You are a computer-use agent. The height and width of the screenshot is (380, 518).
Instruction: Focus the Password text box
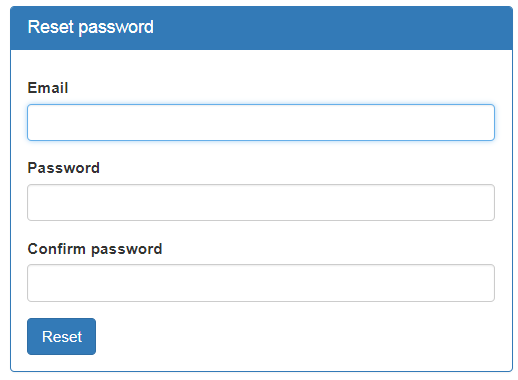[261, 202]
